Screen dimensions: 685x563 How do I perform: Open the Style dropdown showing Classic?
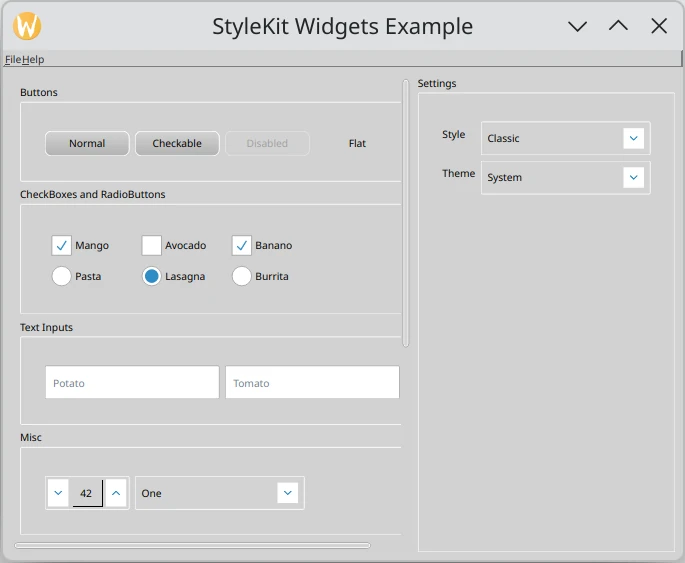(x=565, y=138)
